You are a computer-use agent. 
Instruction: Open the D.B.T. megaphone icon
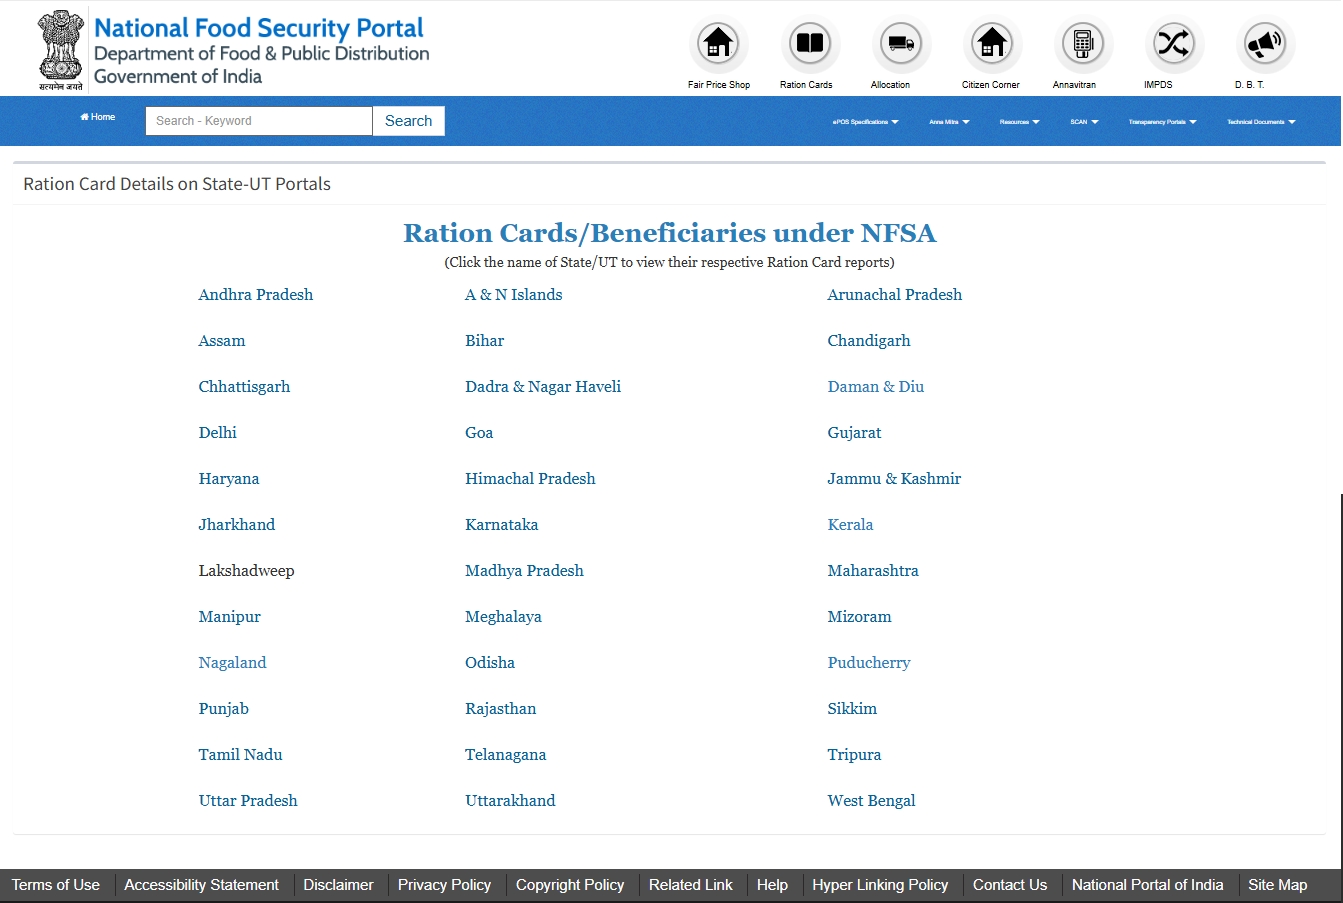point(1264,44)
